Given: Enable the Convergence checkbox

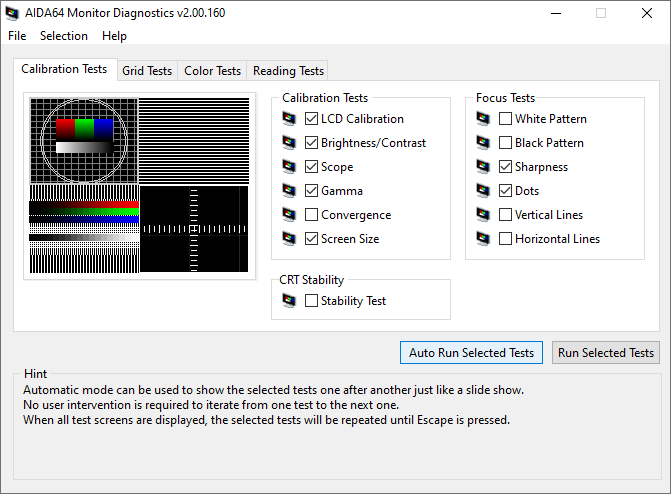Looking at the screenshot, I should tap(311, 214).
